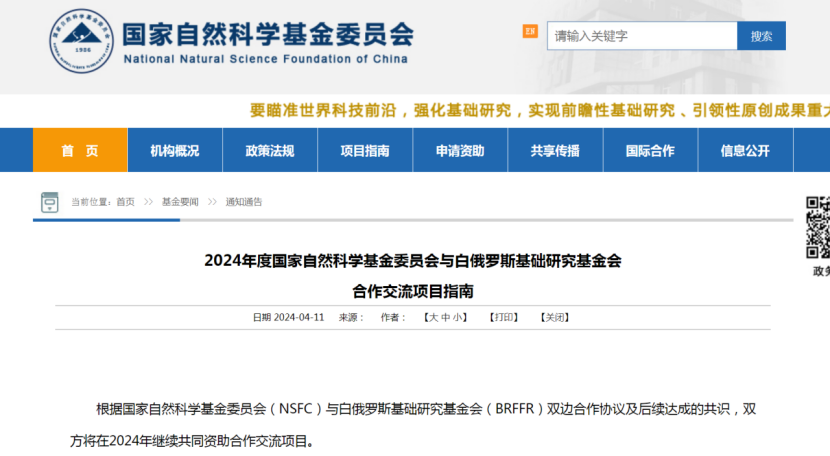Screen dimensions: 830x456
Task: Click the 打印 print link
Action: (504, 317)
